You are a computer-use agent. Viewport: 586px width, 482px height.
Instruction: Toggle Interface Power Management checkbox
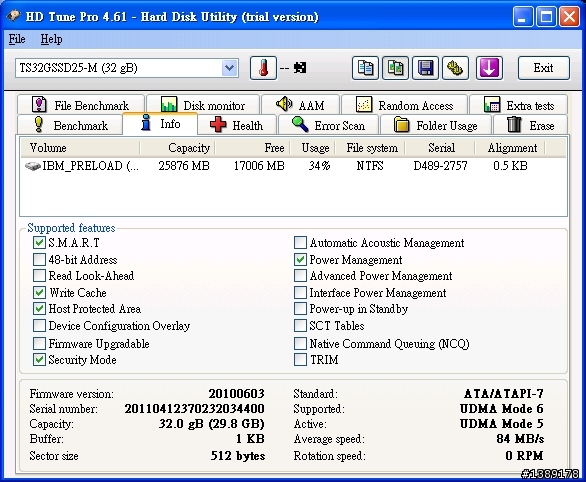(x=300, y=292)
